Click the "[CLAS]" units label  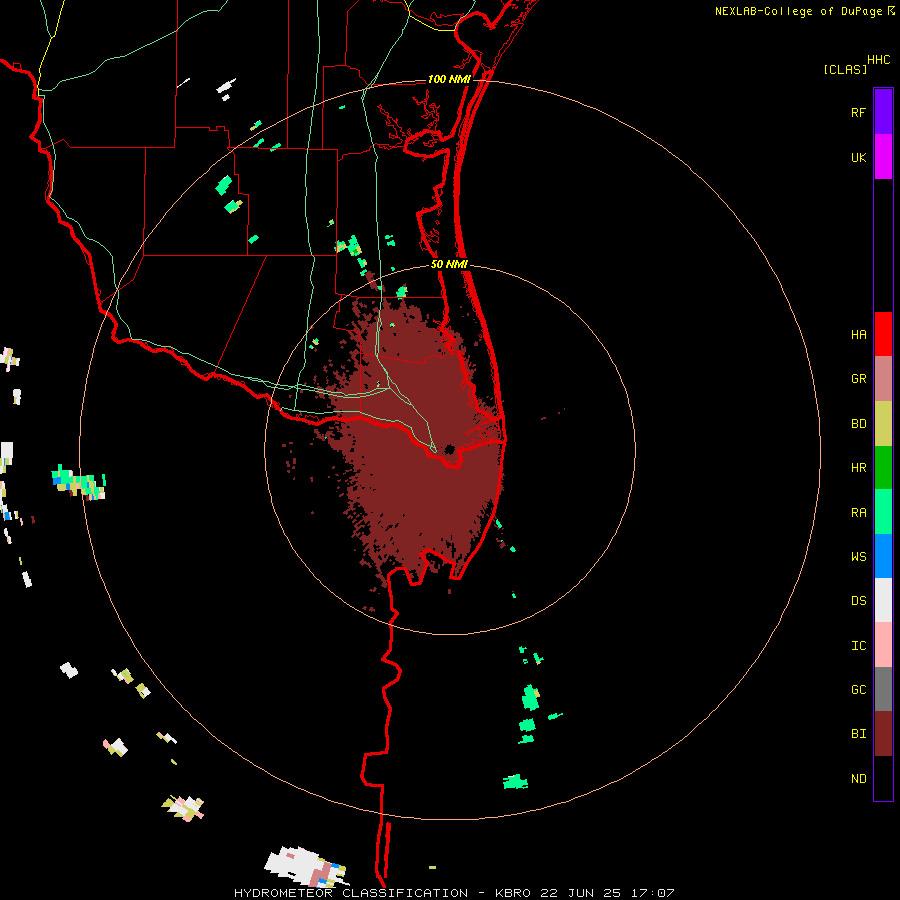point(845,69)
